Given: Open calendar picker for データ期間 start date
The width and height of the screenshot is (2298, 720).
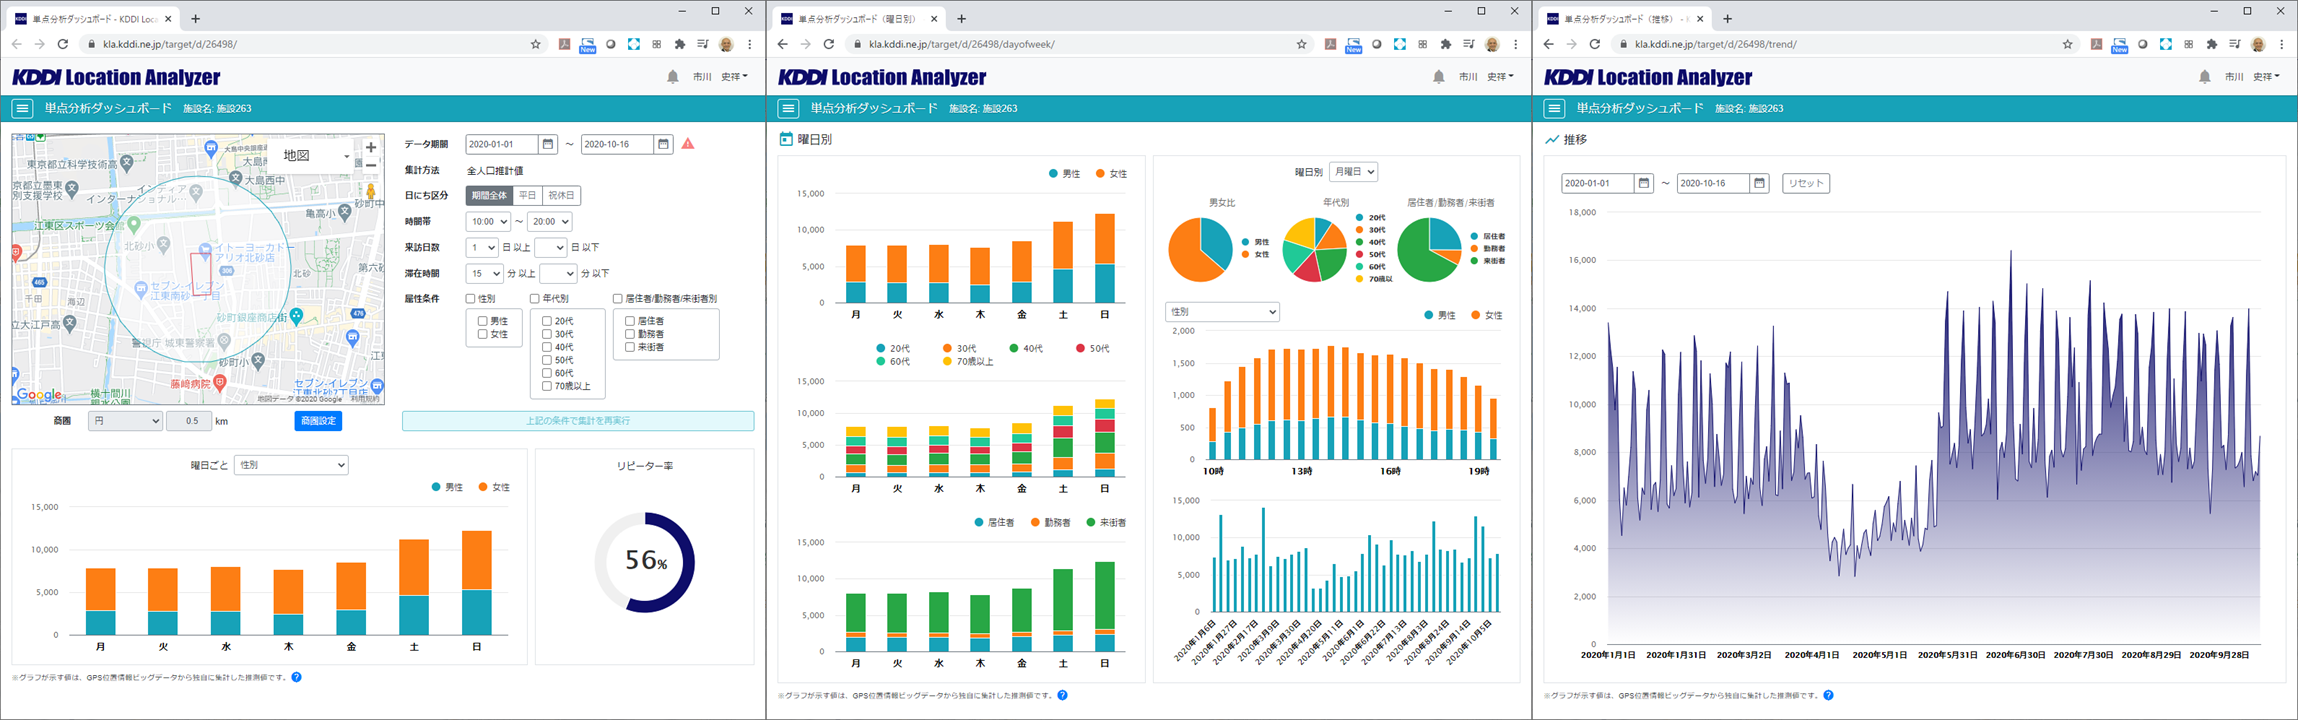Looking at the screenshot, I should (548, 144).
